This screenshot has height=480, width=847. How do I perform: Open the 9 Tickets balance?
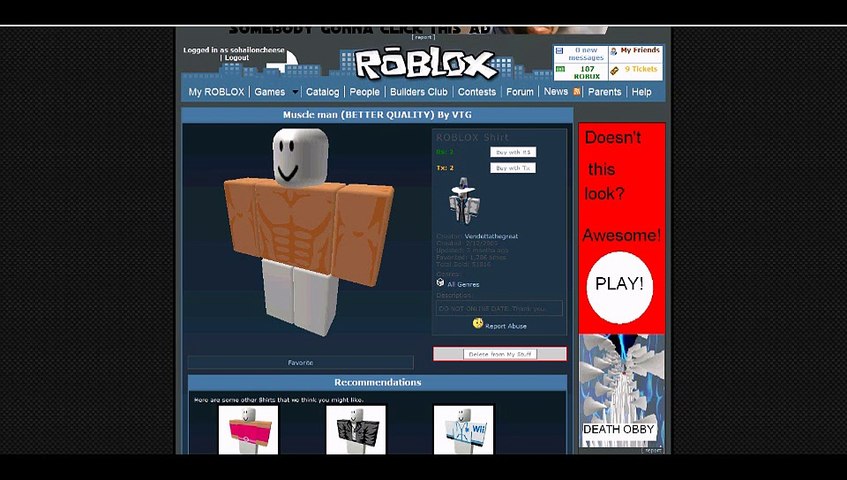[641, 69]
